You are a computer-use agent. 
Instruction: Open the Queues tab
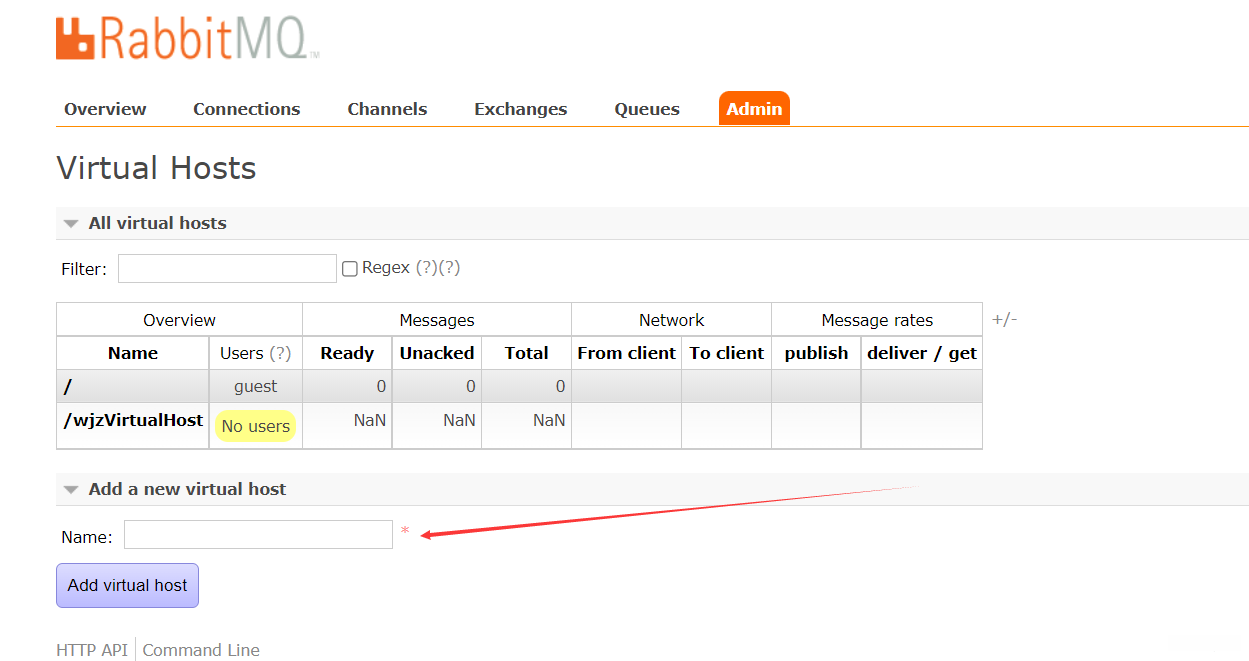(647, 109)
